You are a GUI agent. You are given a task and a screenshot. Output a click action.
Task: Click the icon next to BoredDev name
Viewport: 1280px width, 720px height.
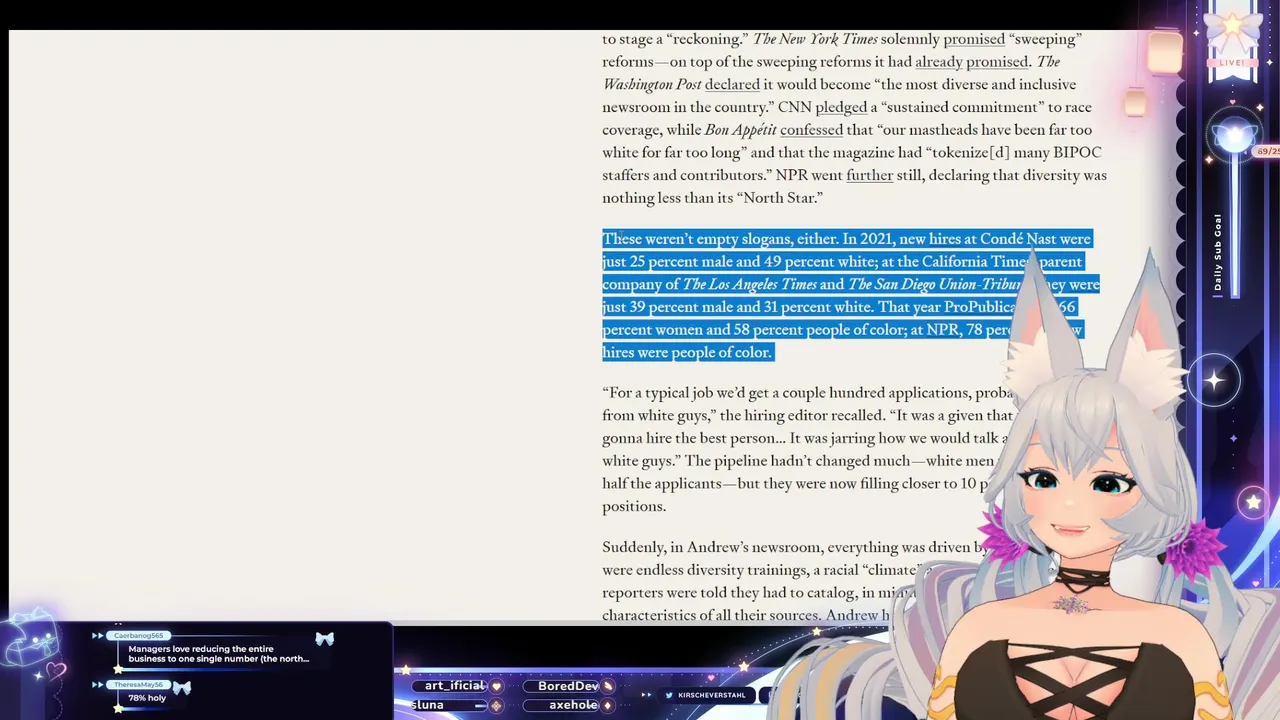608,687
